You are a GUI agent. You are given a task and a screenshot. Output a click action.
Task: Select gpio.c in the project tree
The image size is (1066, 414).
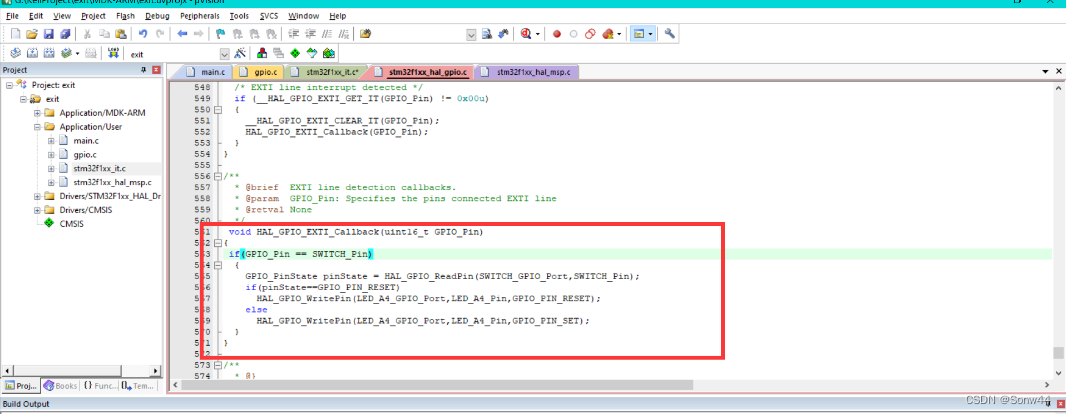click(x=86, y=154)
